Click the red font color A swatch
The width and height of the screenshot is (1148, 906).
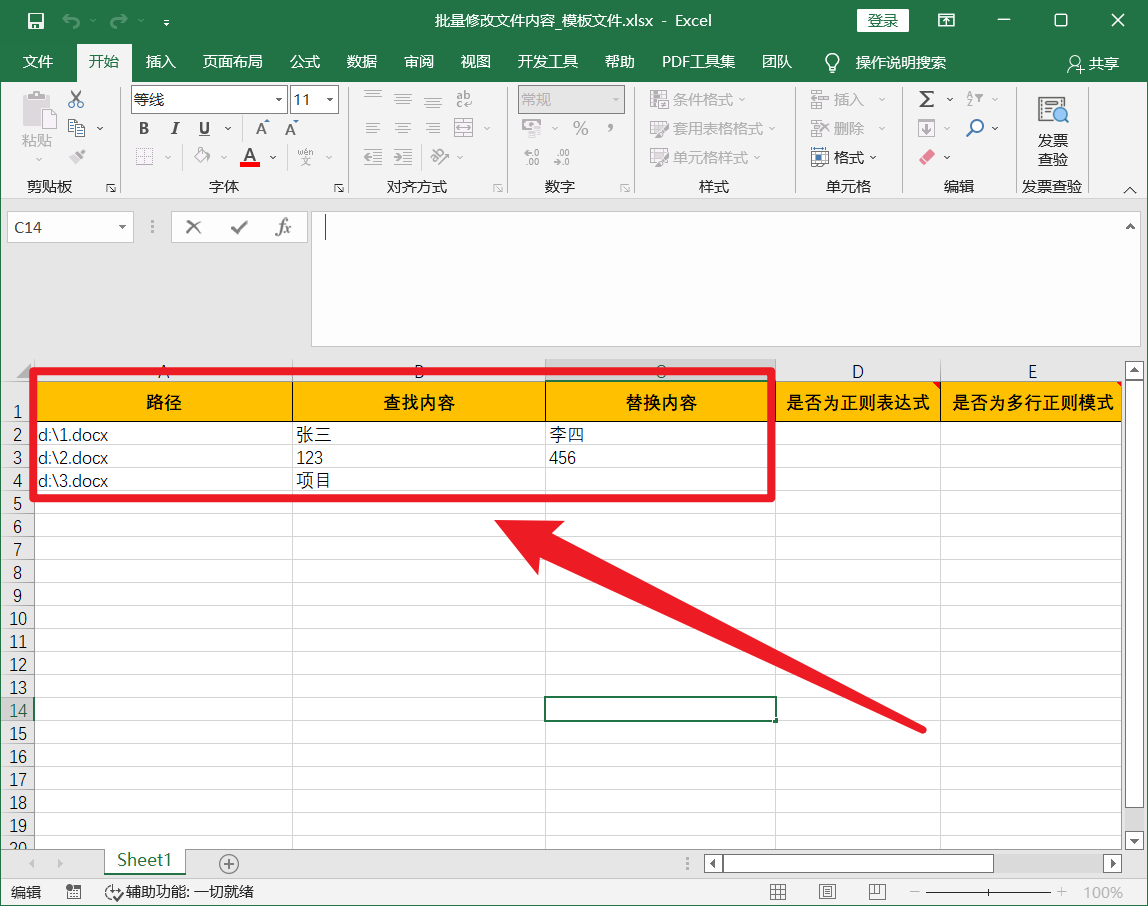point(250,157)
